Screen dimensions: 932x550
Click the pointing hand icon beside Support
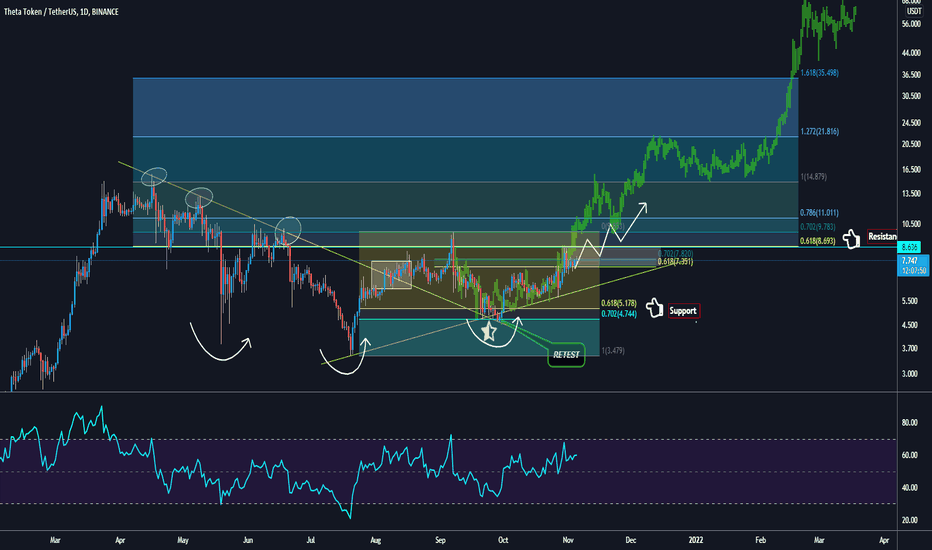coord(654,308)
